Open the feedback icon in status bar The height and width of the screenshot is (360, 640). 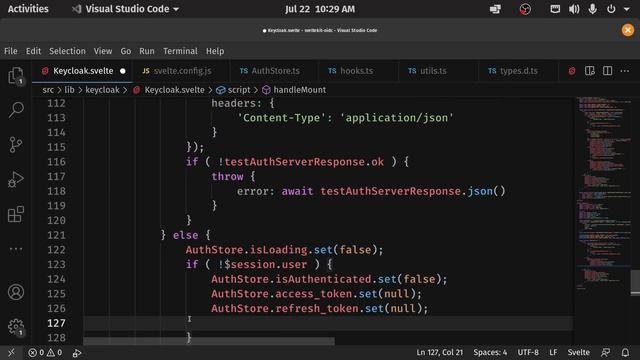tap(606, 352)
